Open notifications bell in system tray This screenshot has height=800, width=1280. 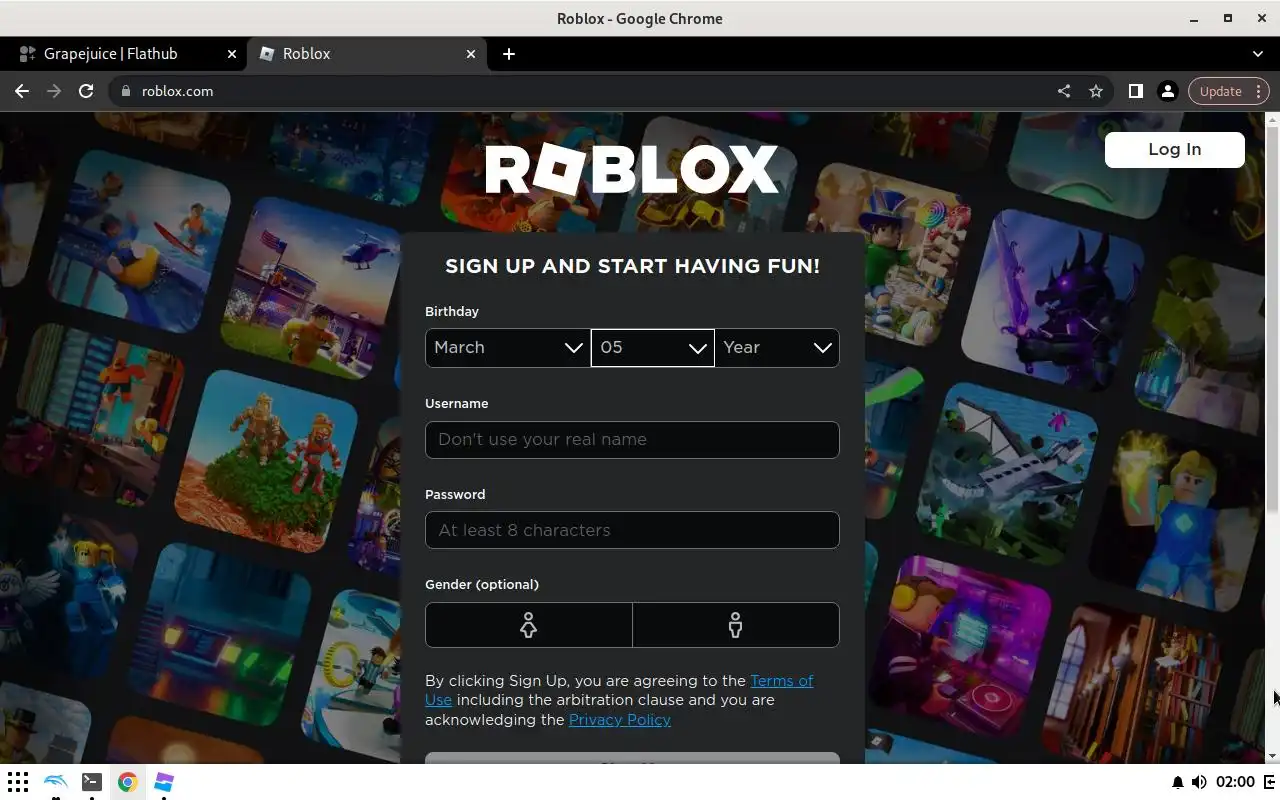point(1178,782)
